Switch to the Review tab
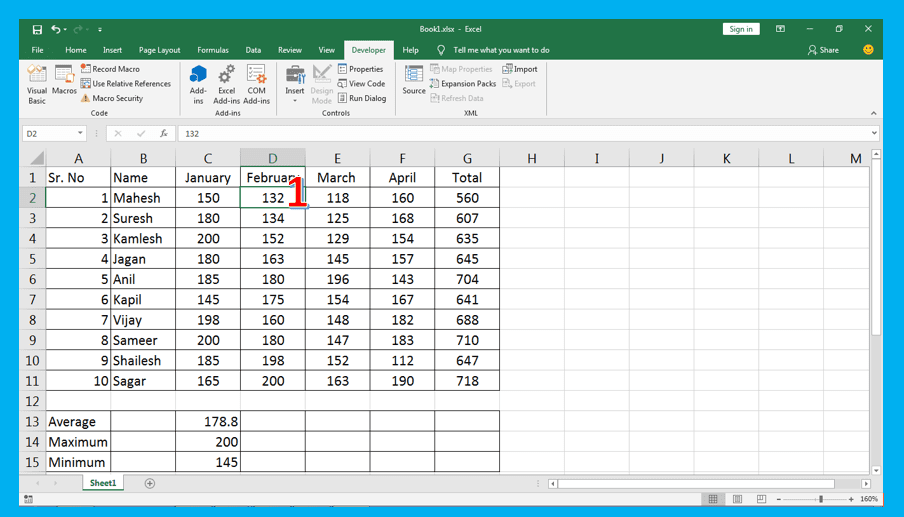 pyautogui.click(x=290, y=50)
